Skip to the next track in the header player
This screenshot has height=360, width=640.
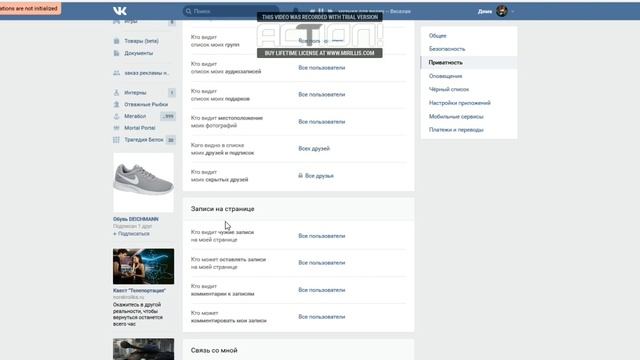[x=330, y=11]
